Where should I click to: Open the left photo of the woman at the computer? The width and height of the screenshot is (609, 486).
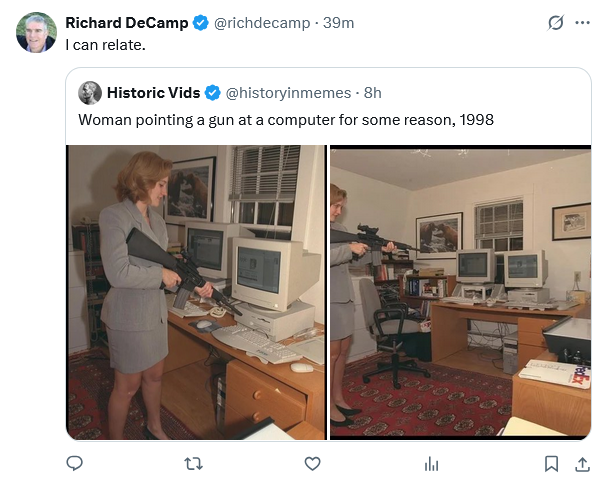196,292
